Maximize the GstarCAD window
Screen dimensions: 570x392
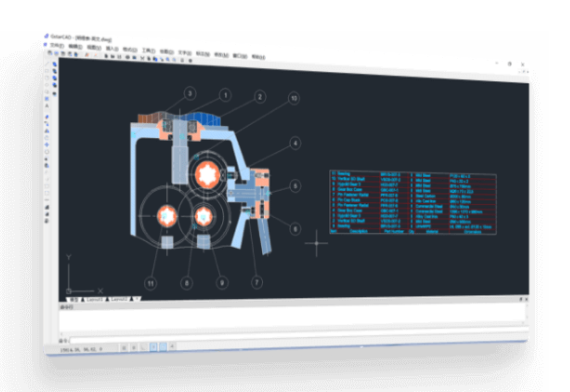click(x=510, y=64)
